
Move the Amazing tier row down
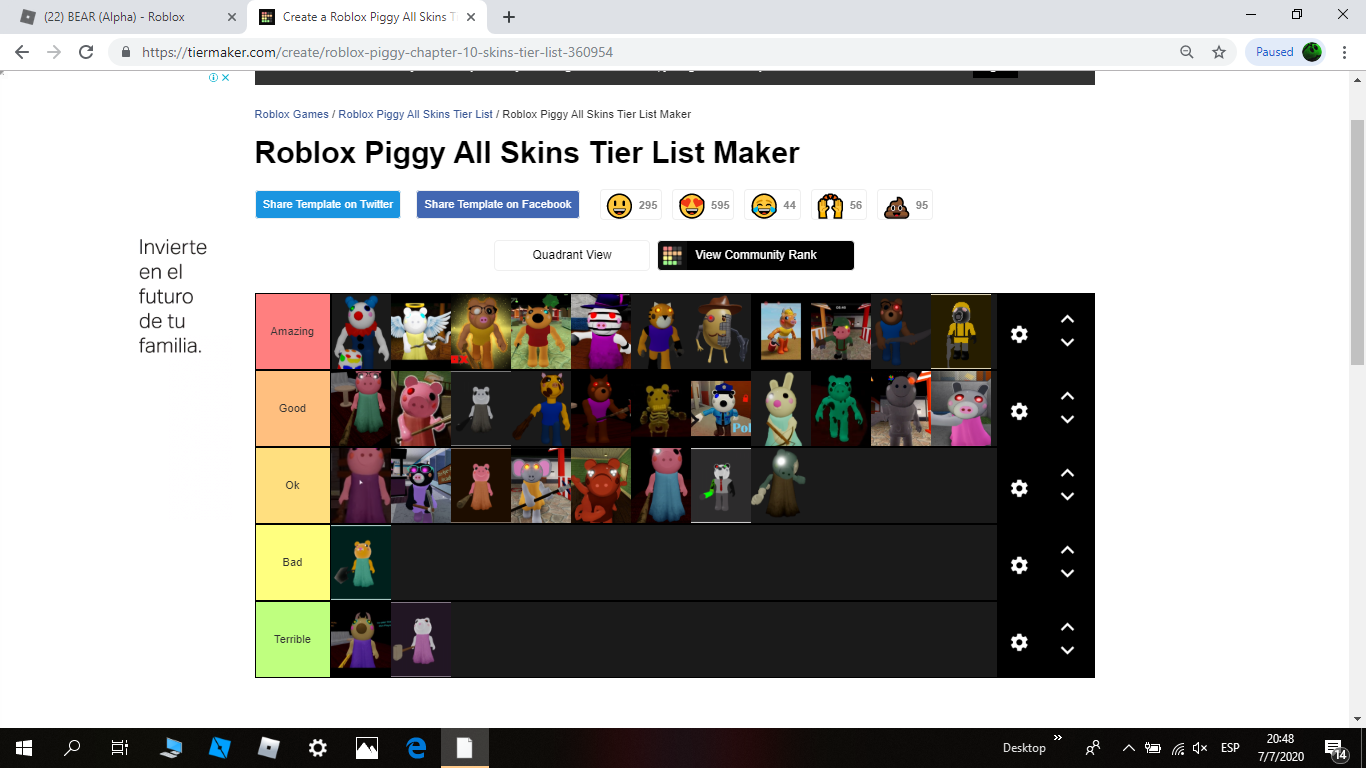(x=1067, y=343)
